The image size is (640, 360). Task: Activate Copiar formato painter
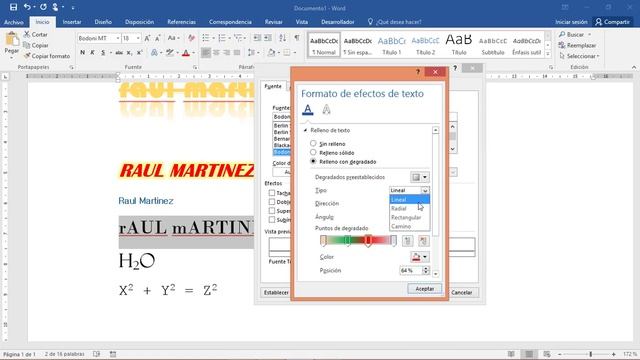pyautogui.click(x=47, y=56)
